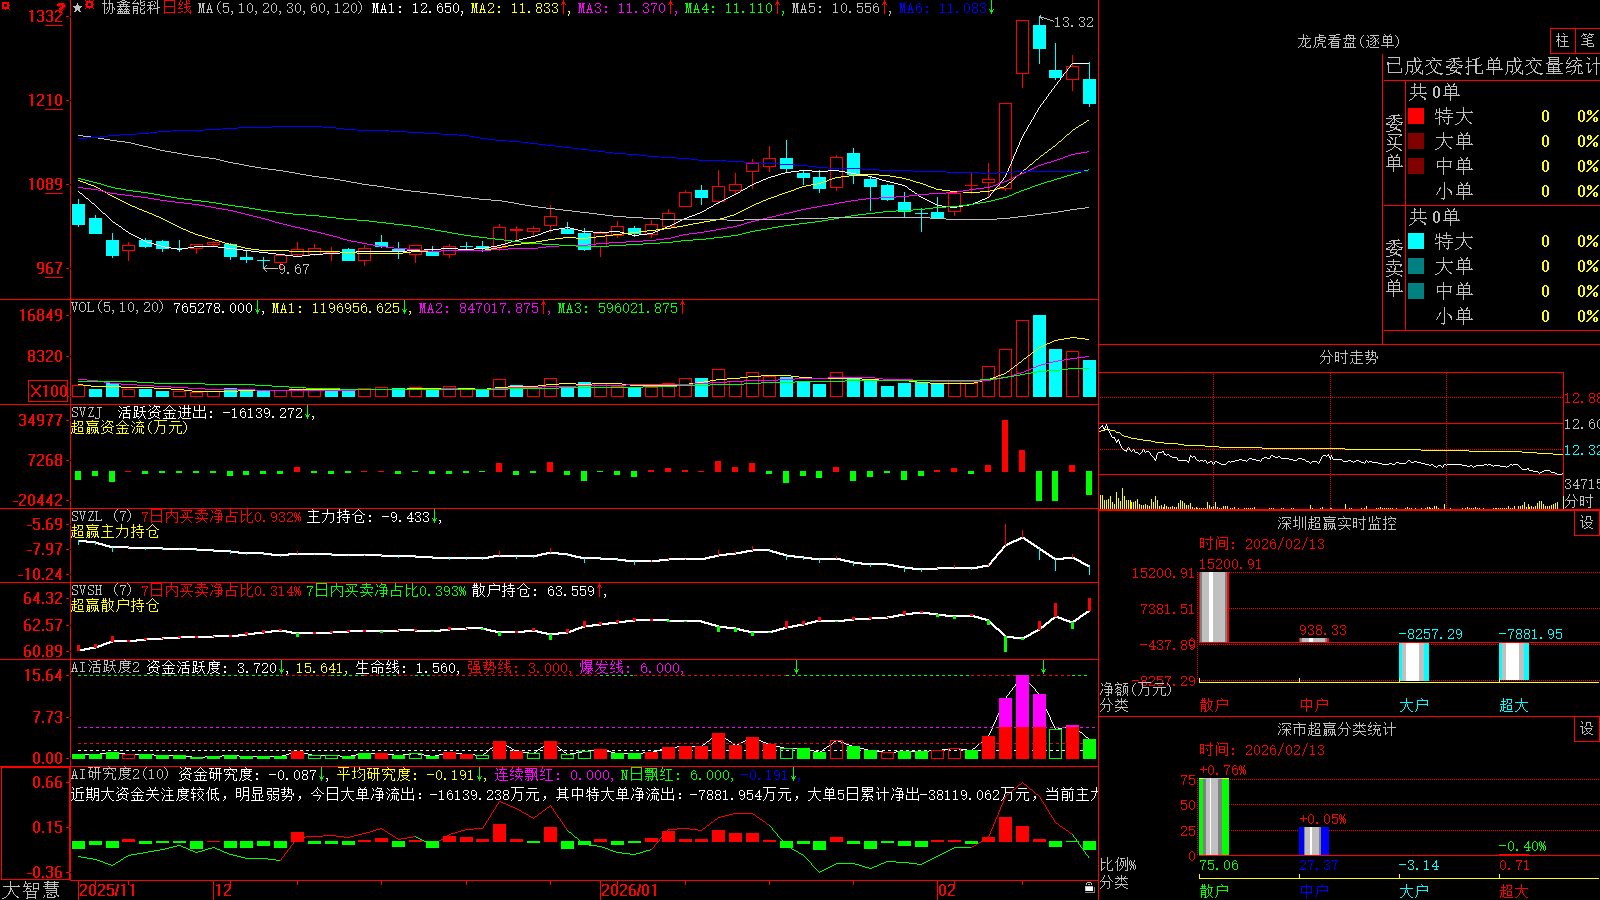The width and height of the screenshot is (1600, 900).
Task: Click 已成交委托单成交量统计 header
Action: tap(1492, 66)
